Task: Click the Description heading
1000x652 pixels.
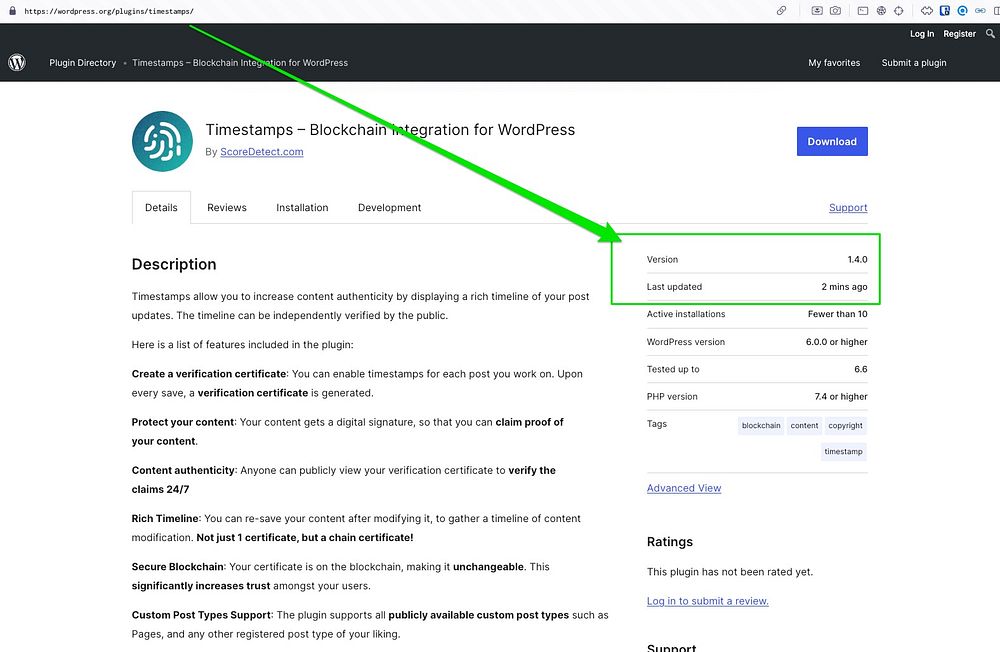Action: (x=174, y=264)
